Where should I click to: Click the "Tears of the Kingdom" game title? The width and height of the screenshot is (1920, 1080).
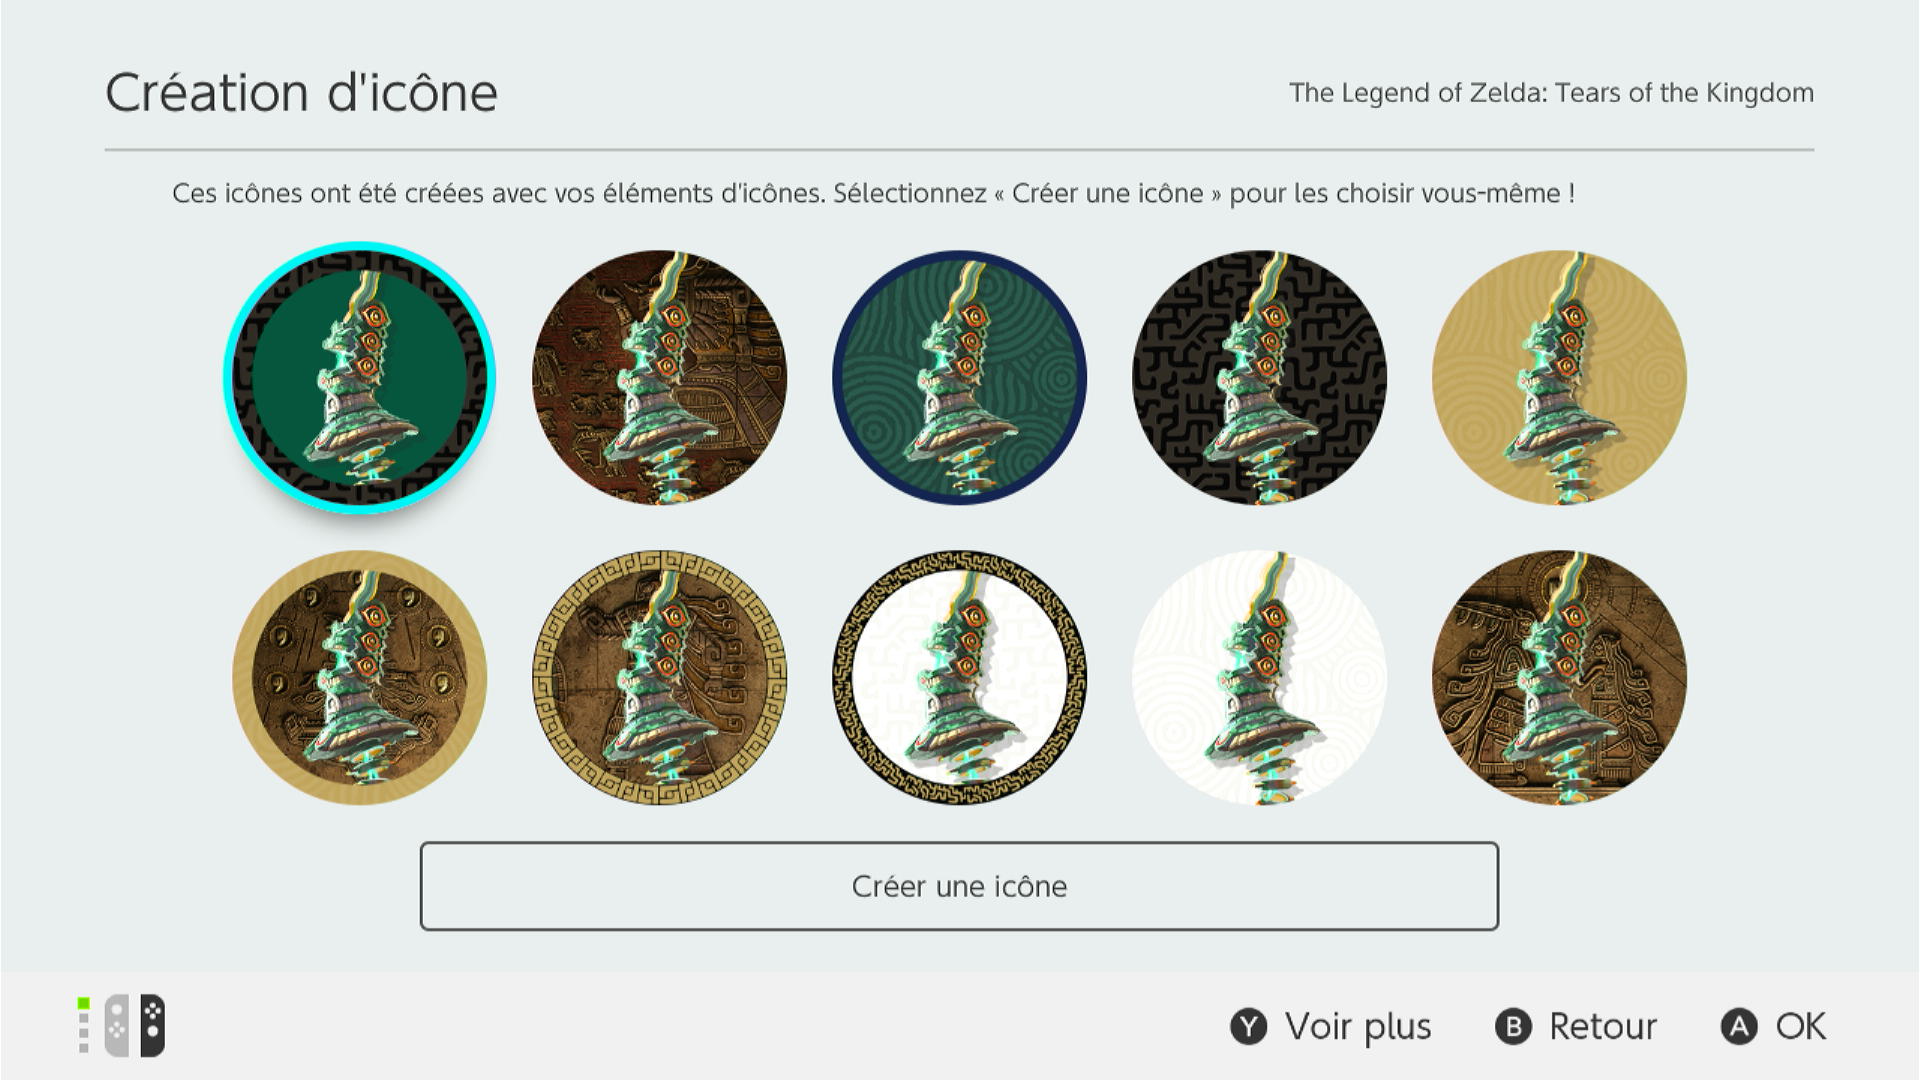point(1551,93)
